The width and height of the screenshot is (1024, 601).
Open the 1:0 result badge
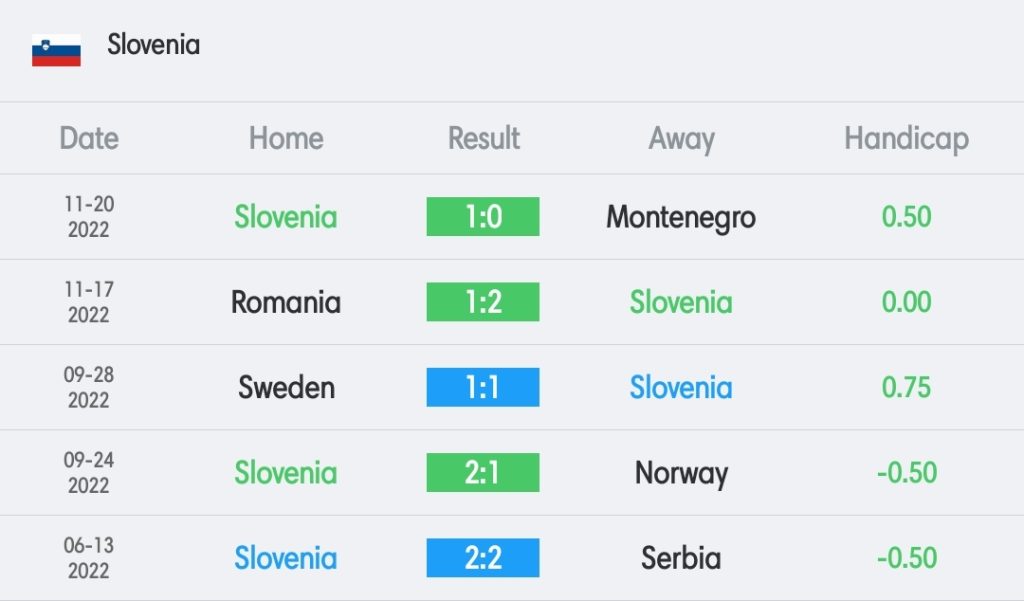click(483, 216)
